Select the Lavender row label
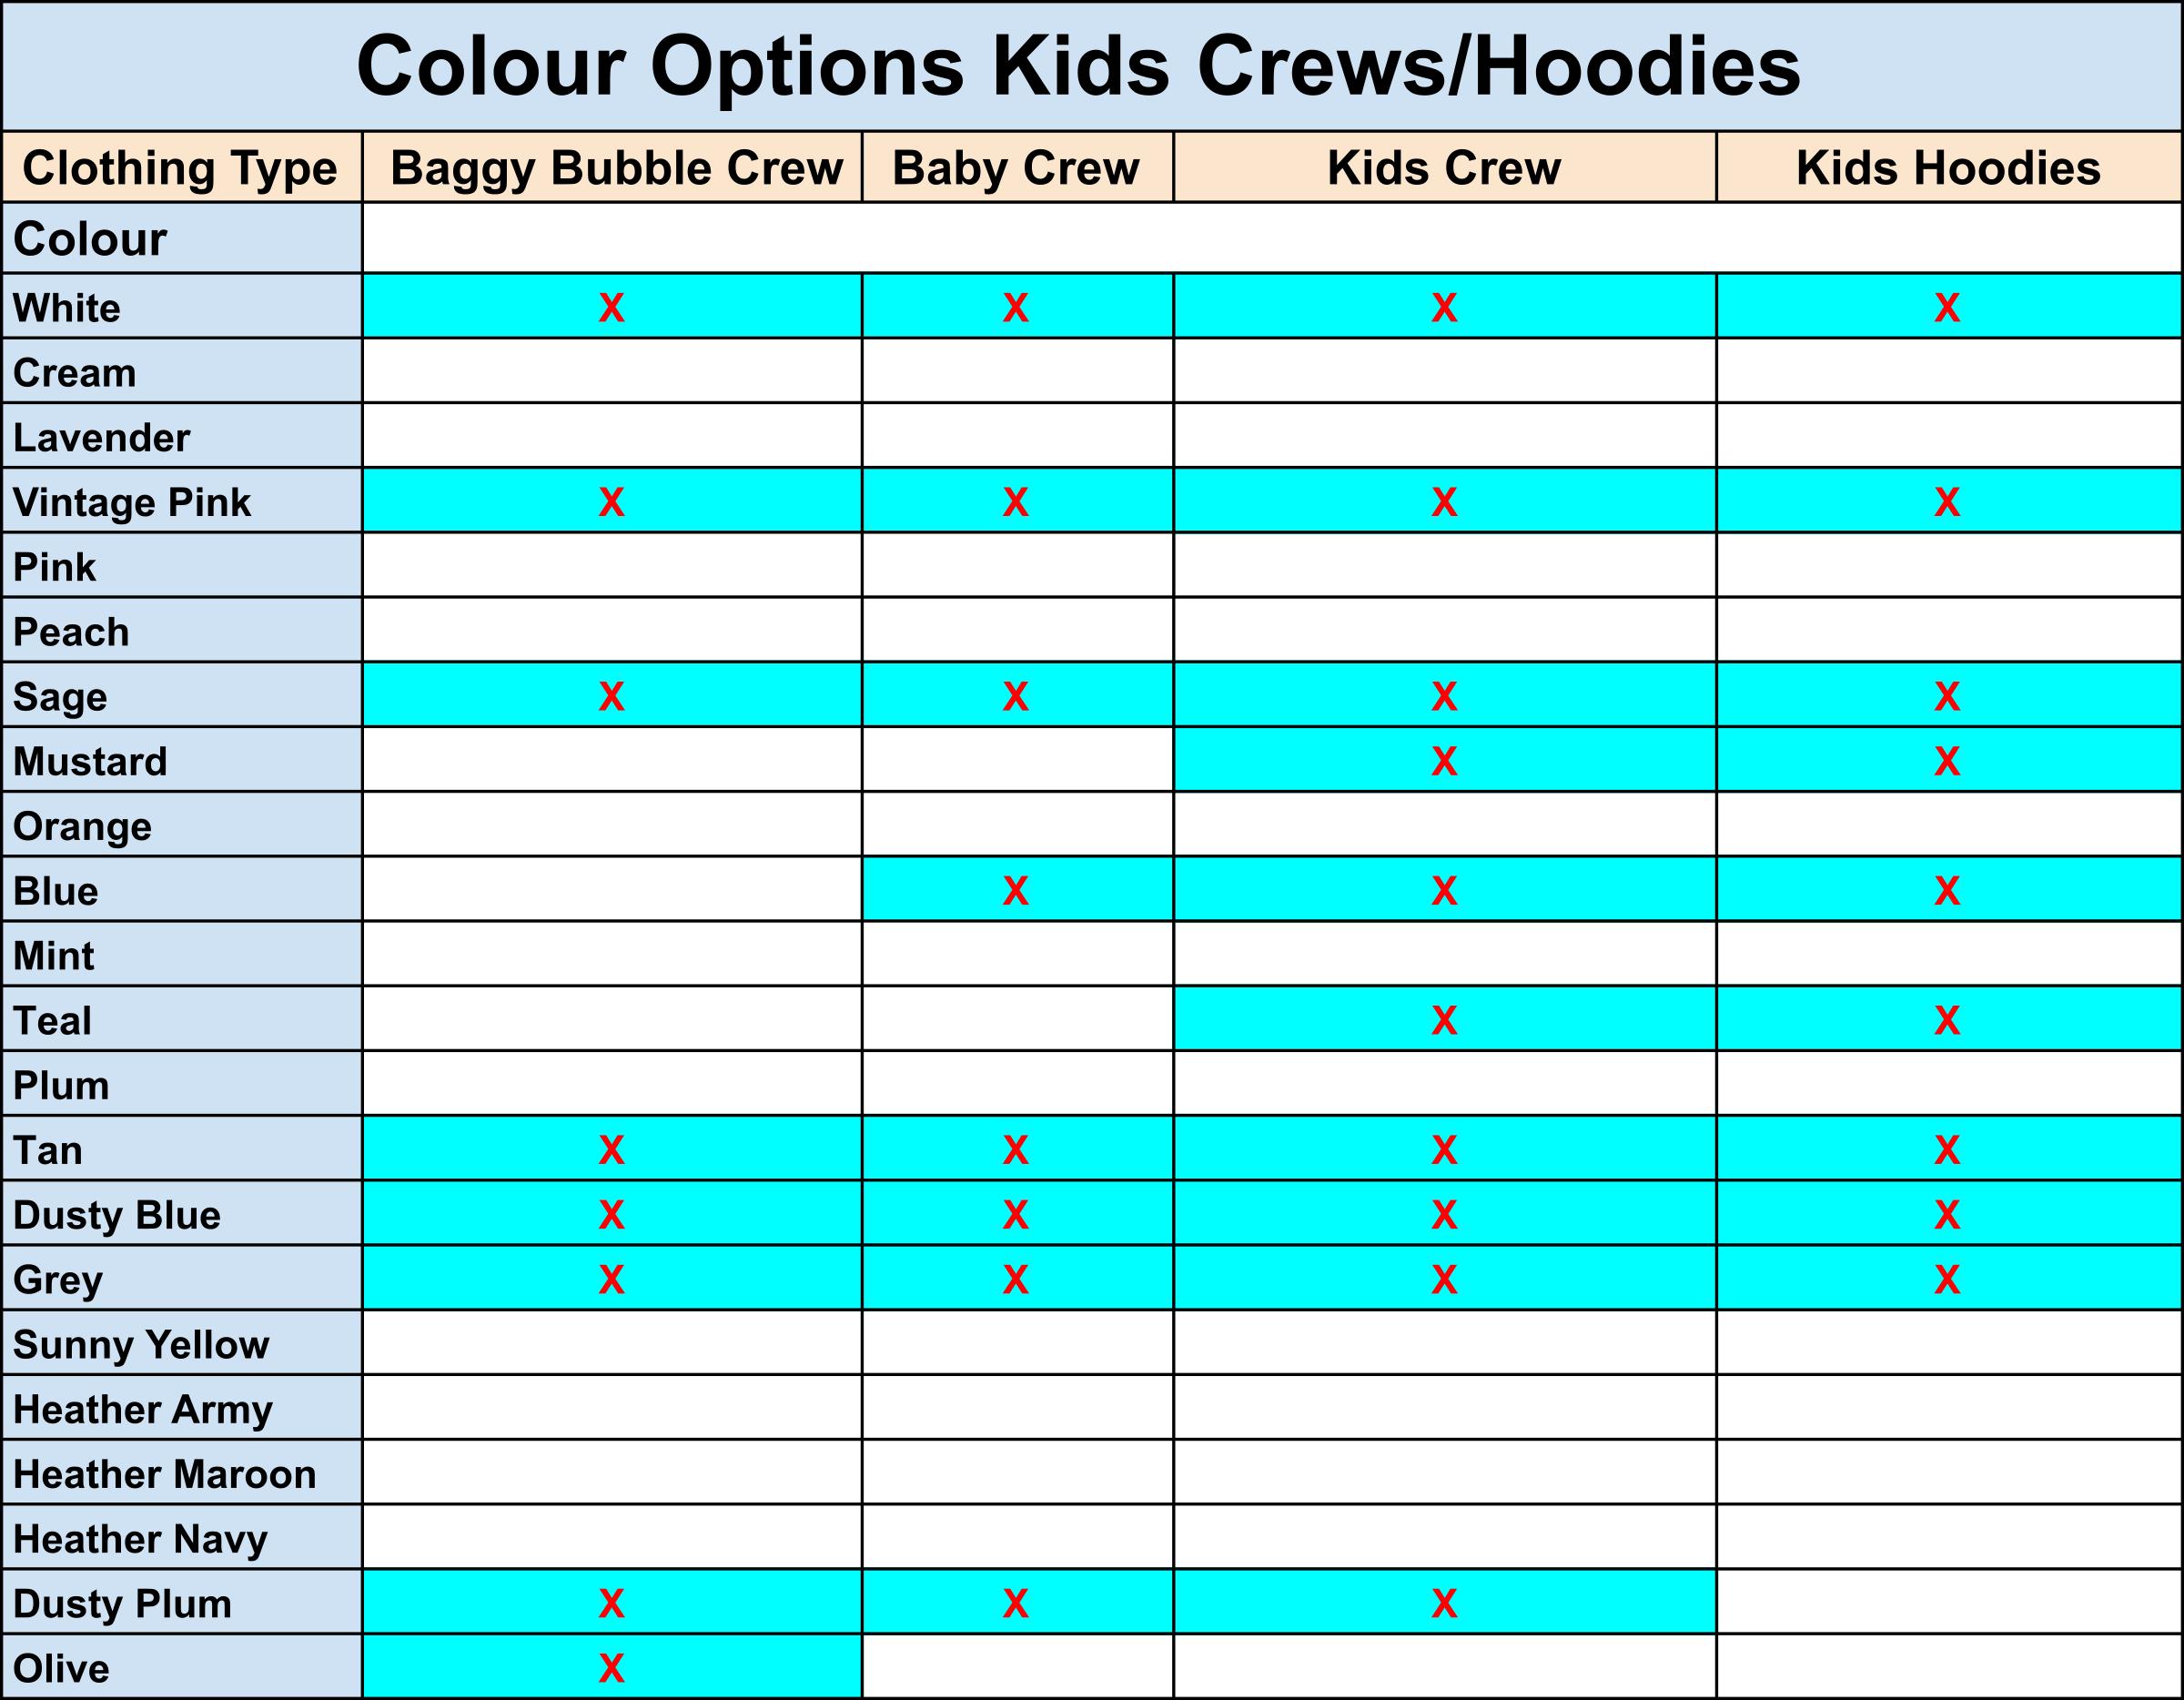Screen dimensions: 2184x1700 pos(102,438)
